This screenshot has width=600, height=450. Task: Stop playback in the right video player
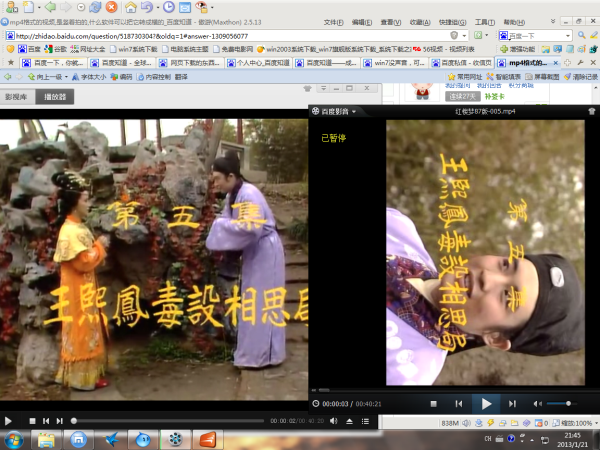tap(432, 403)
